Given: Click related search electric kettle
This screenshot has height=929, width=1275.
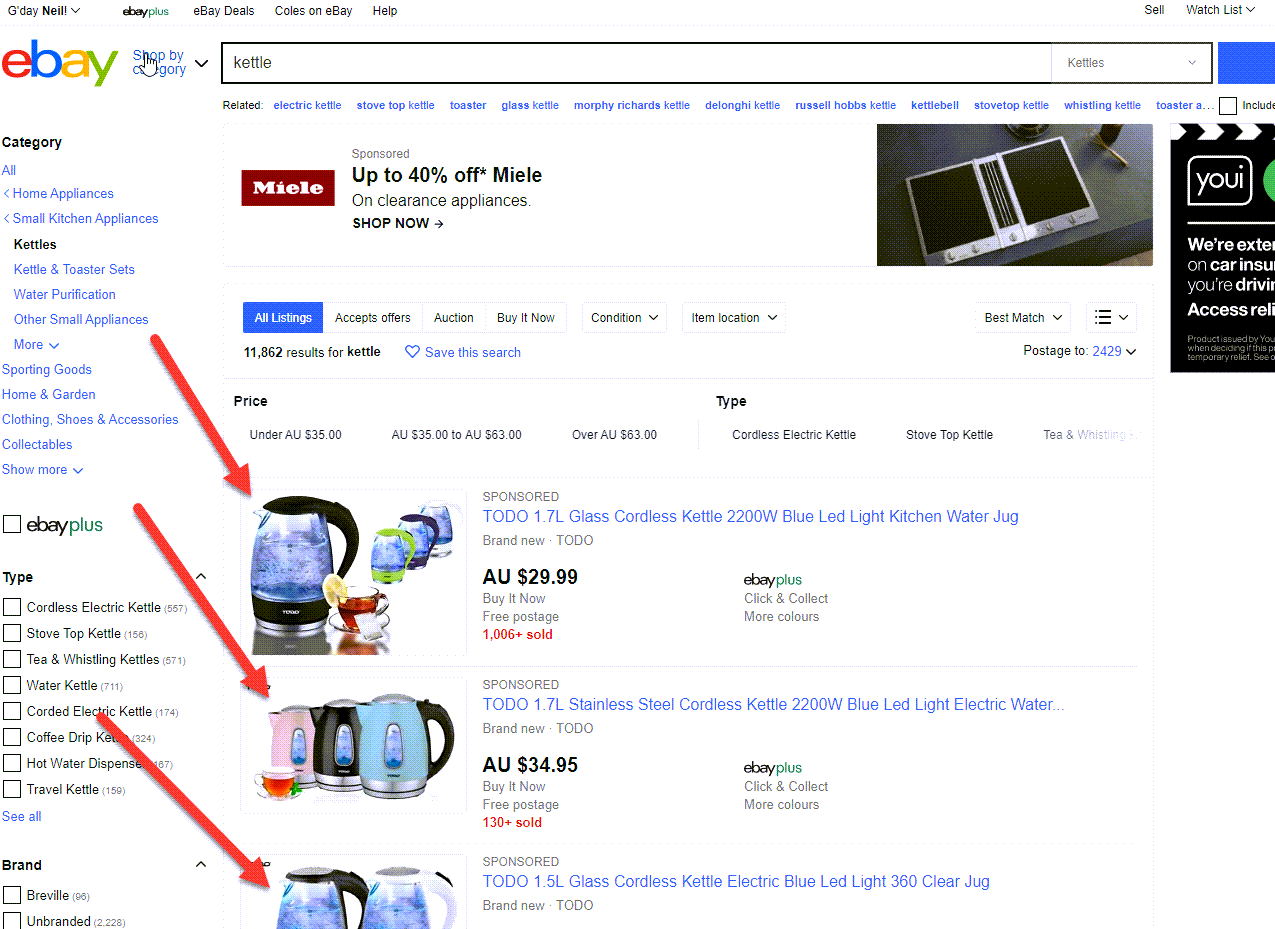Looking at the screenshot, I should coord(307,105).
